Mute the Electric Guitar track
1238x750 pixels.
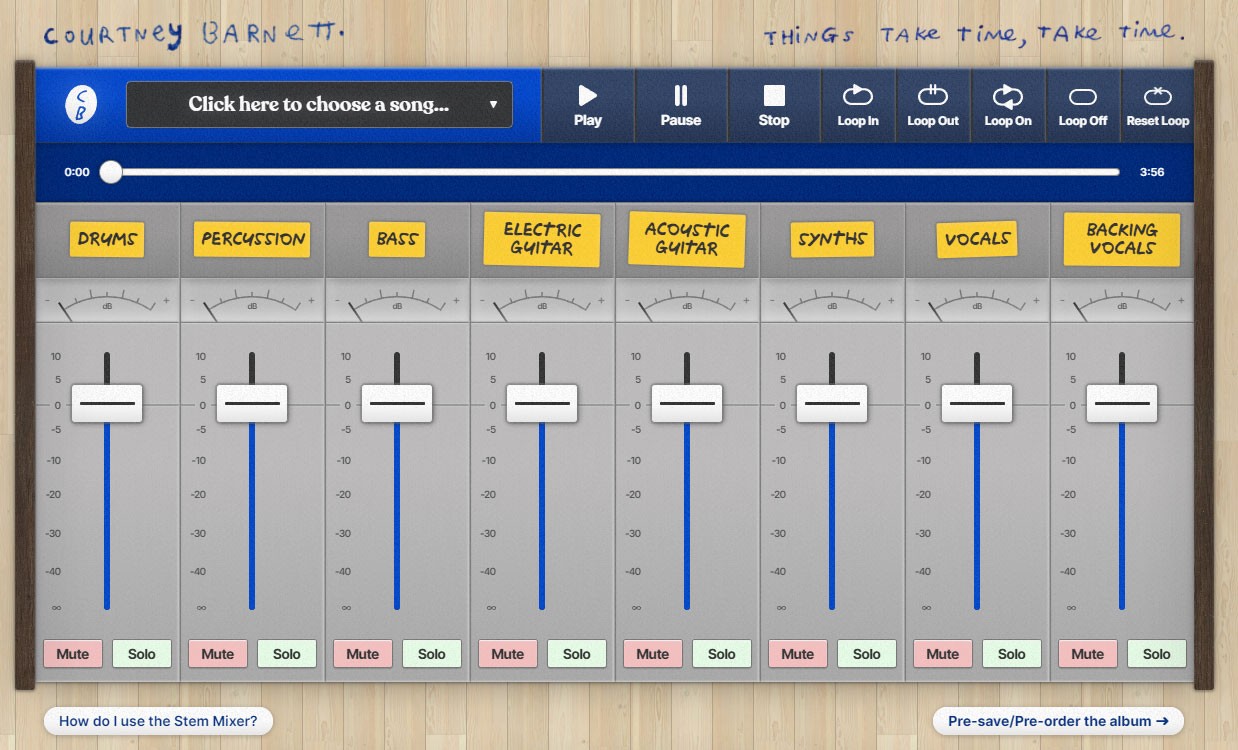pos(508,654)
